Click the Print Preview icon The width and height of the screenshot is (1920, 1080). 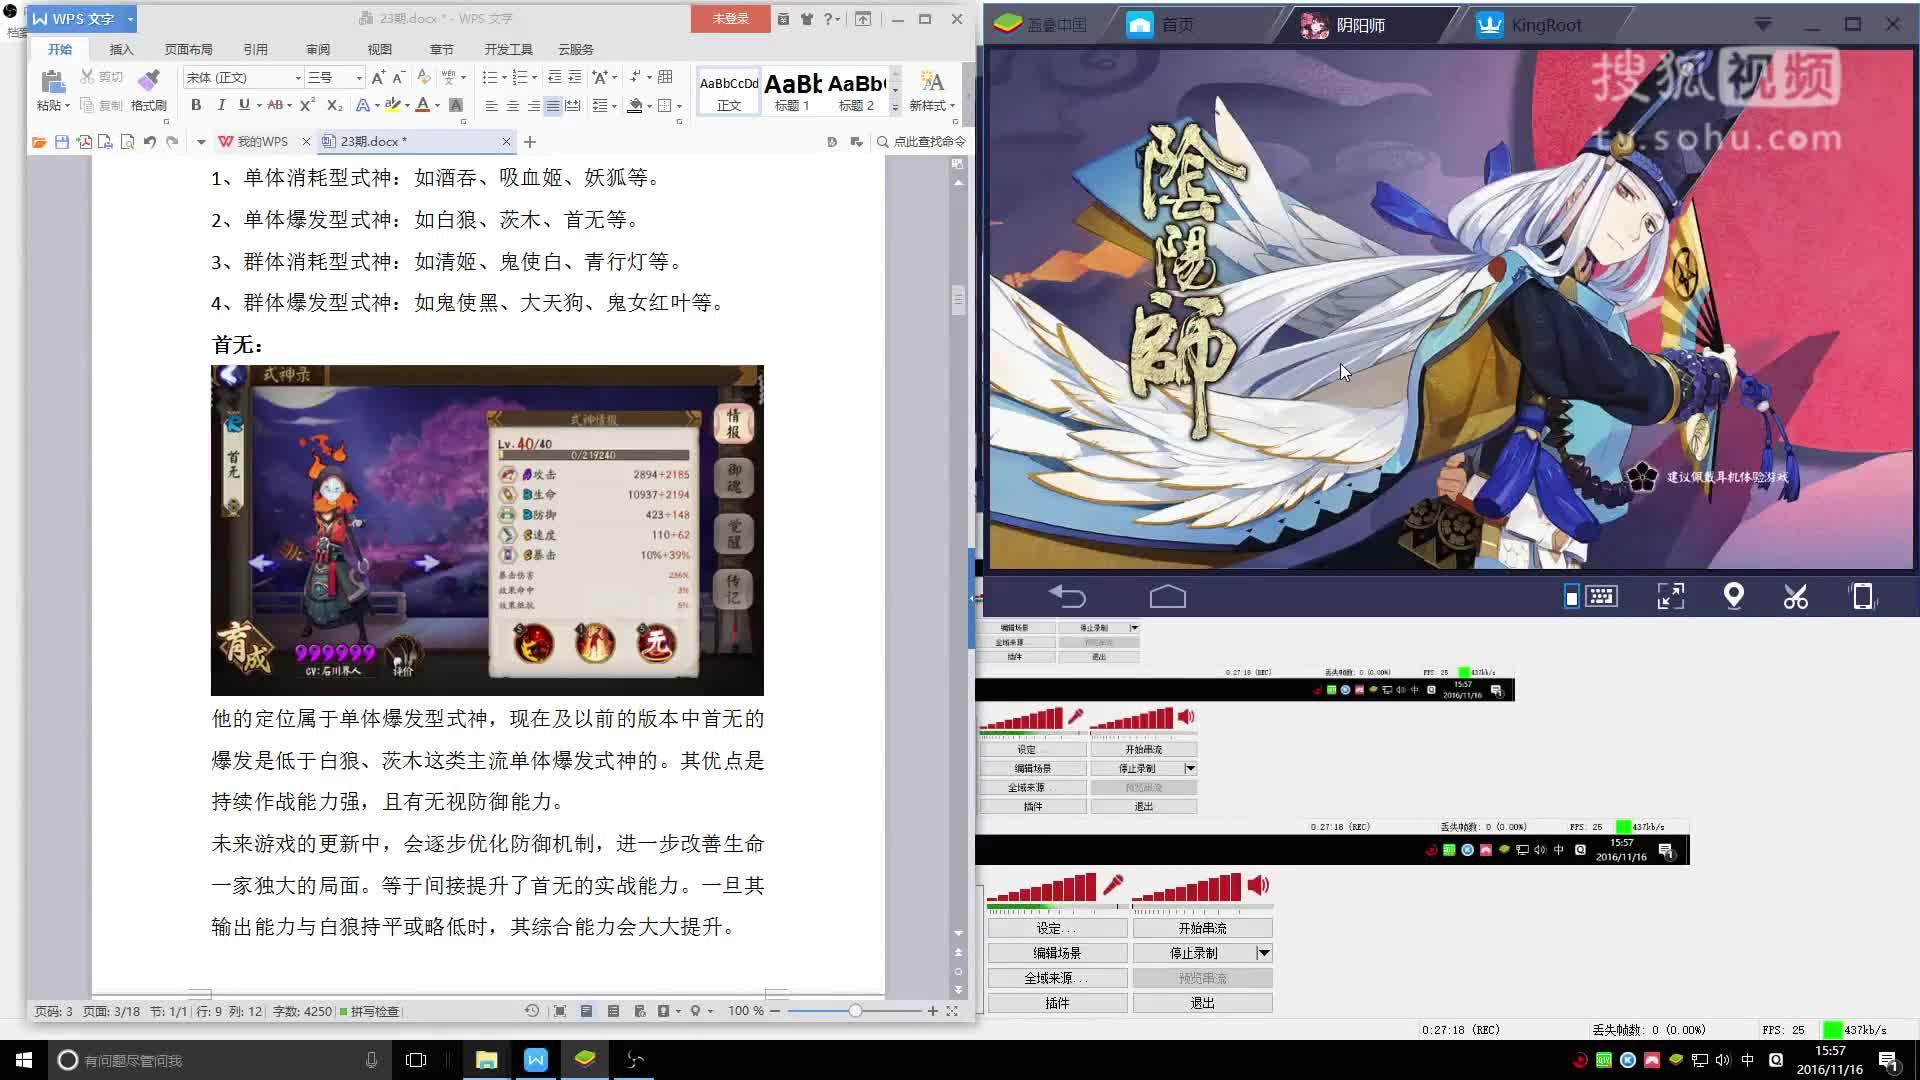click(x=127, y=142)
